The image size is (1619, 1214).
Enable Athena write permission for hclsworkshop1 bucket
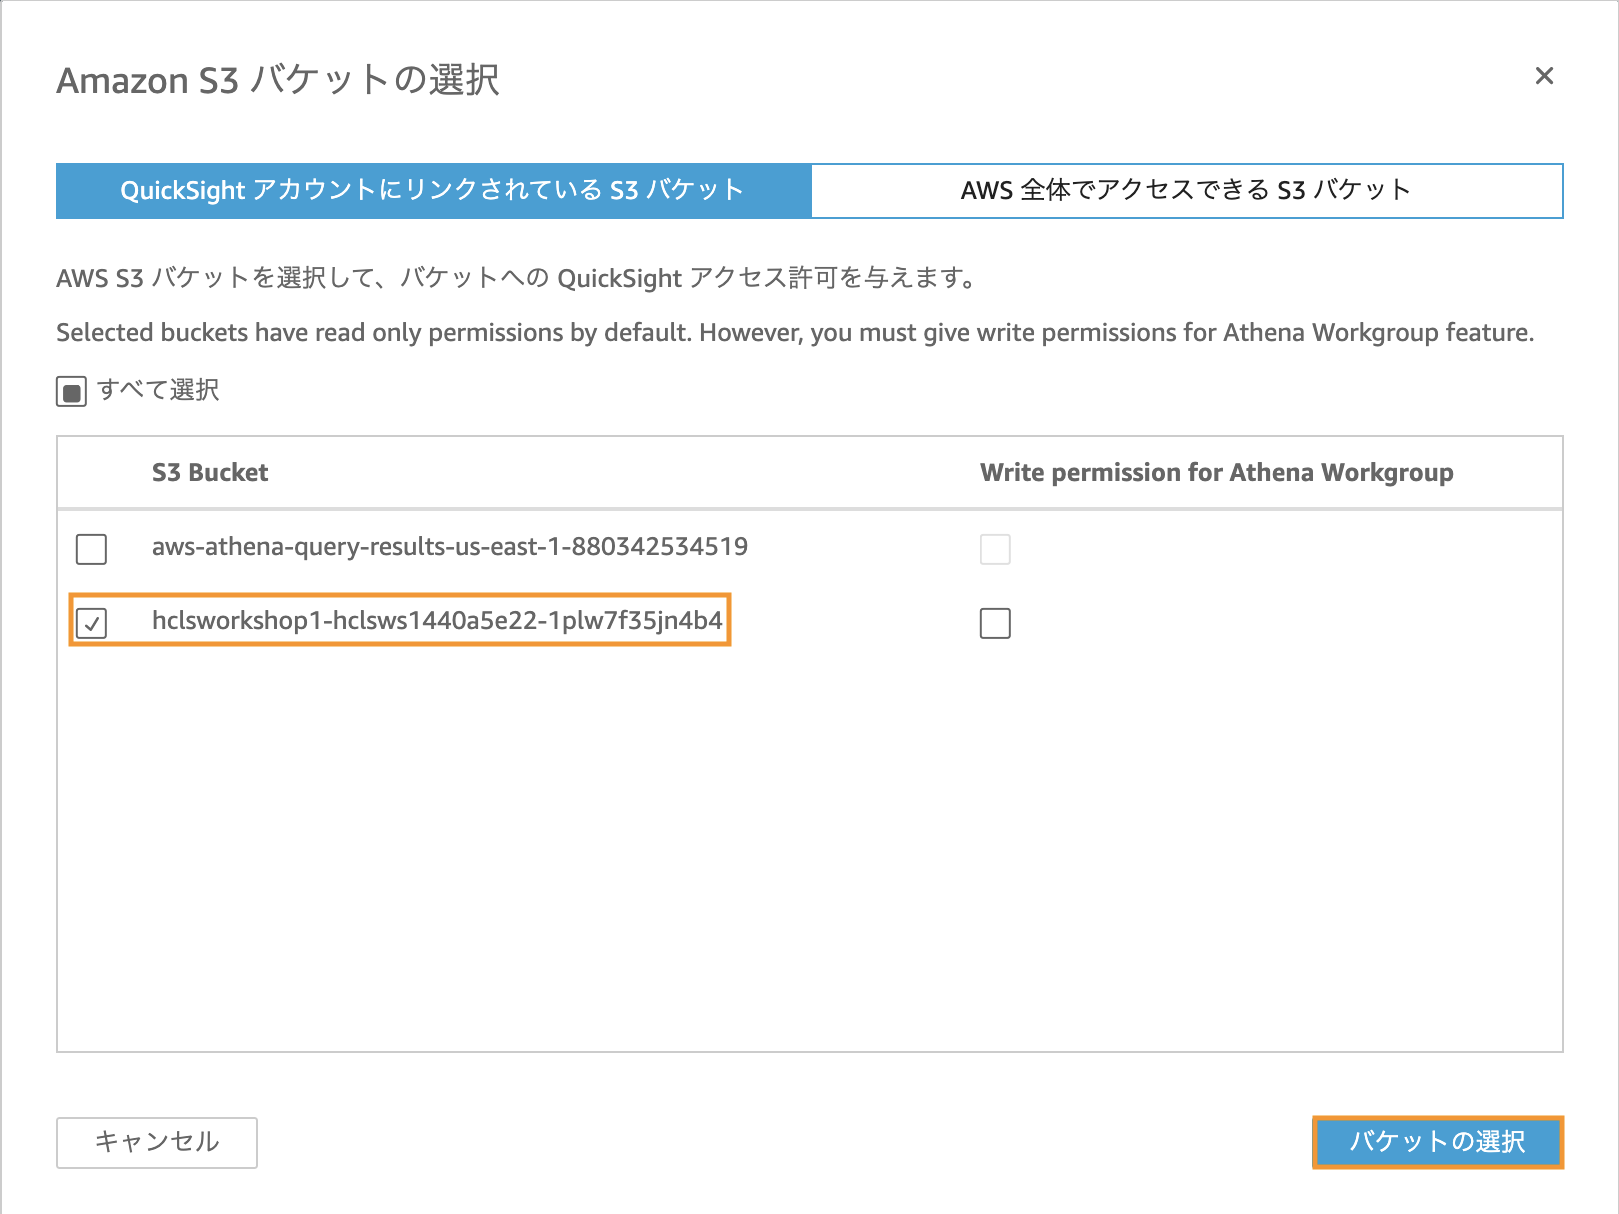pyautogui.click(x=995, y=623)
